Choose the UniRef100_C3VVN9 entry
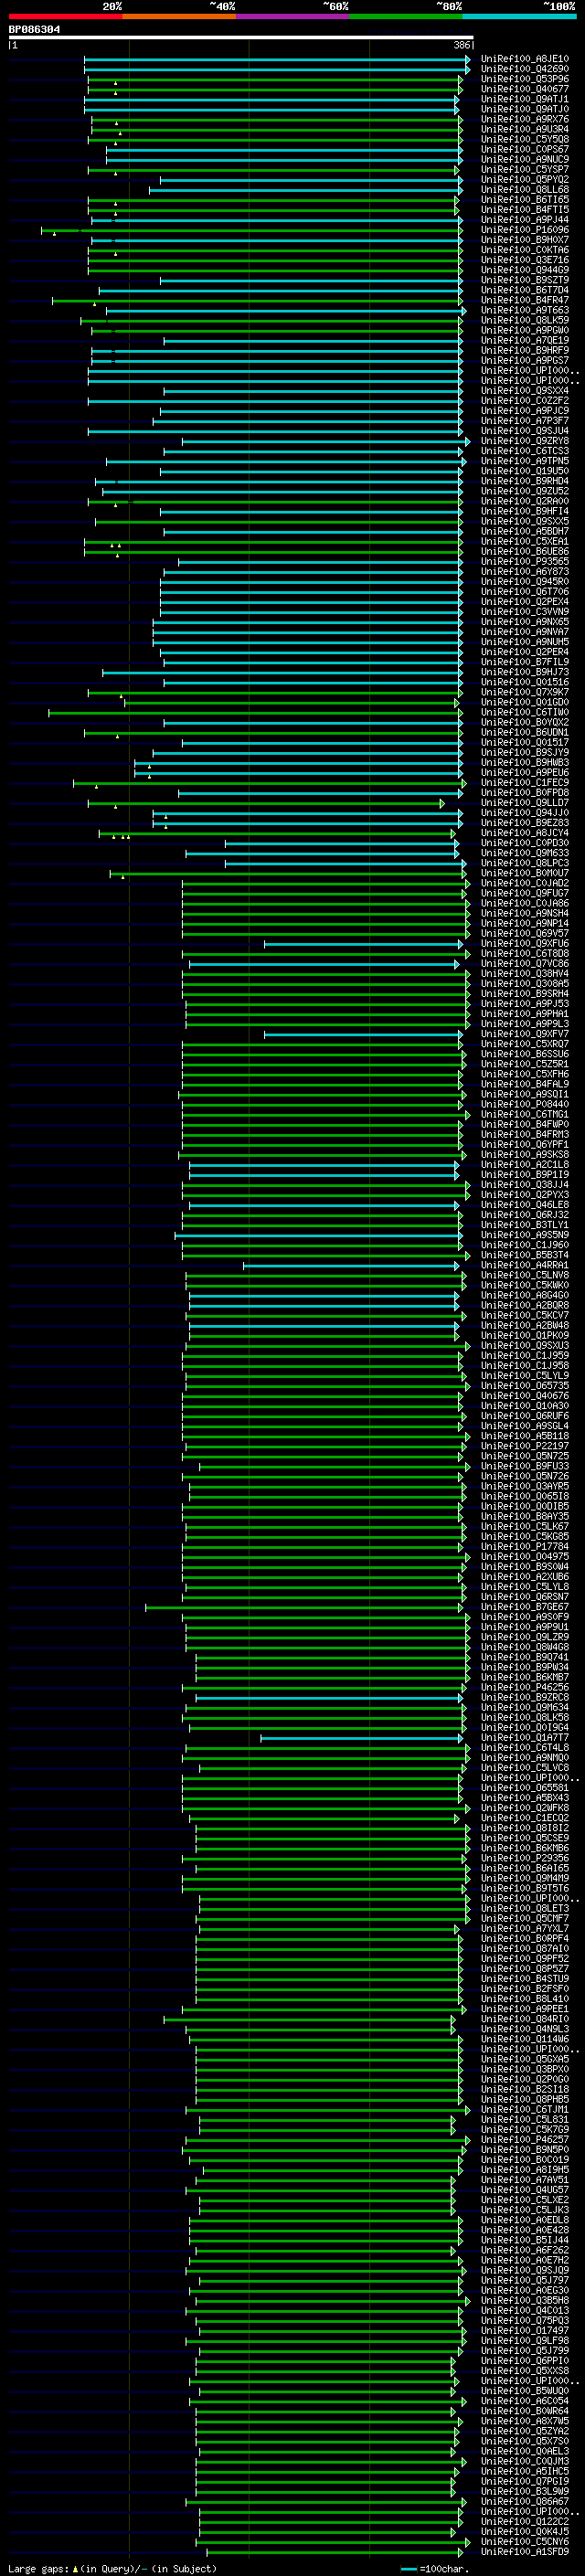This screenshot has width=585, height=2576. pyautogui.click(x=525, y=612)
